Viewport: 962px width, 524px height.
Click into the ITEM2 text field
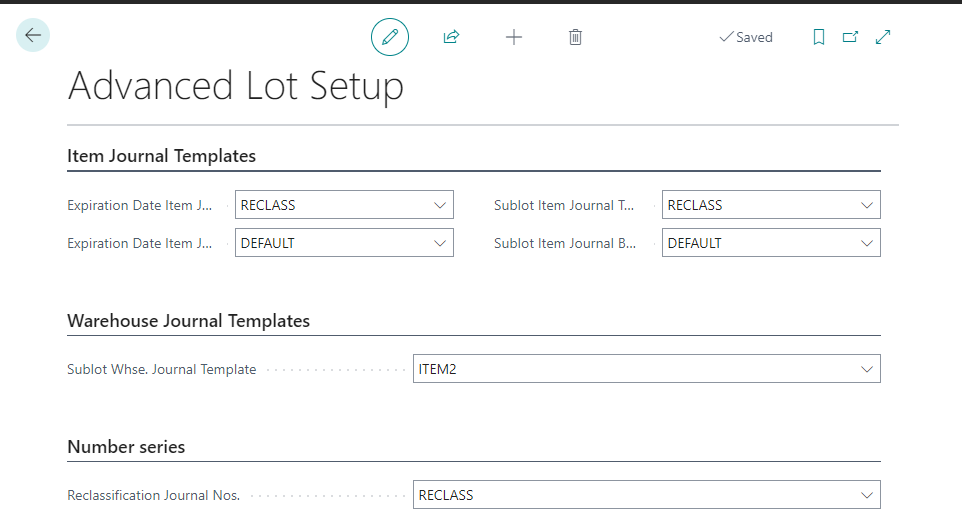[630, 369]
